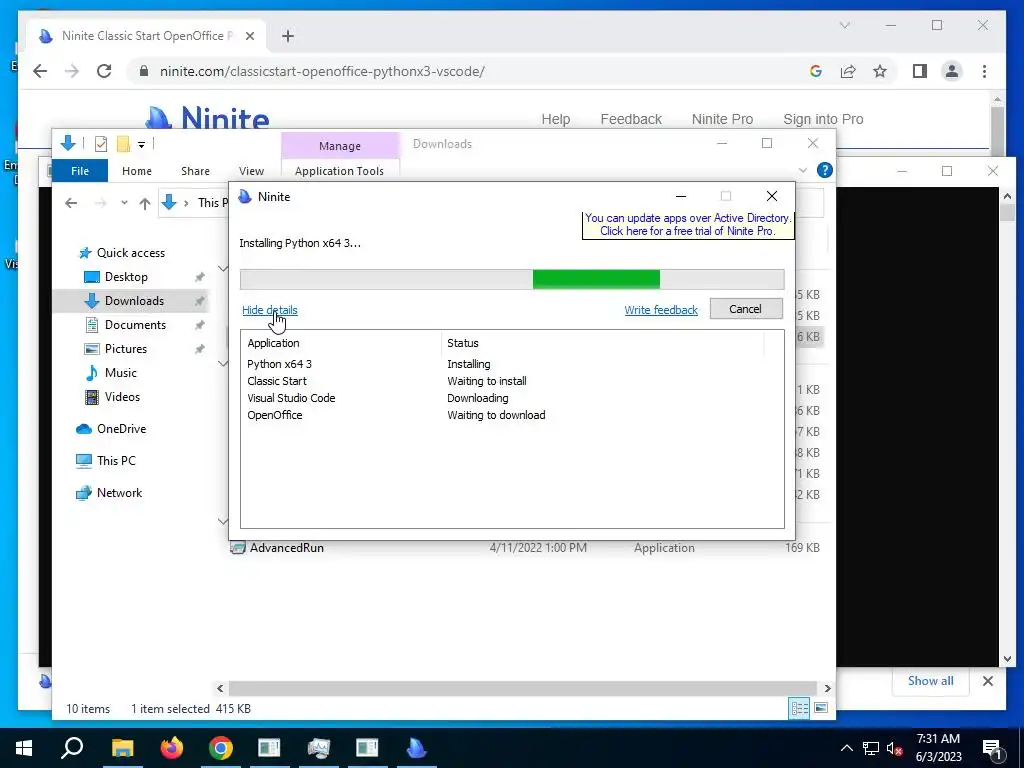Image resolution: width=1024 pixels, height=768 pixels.
Task: Show hidden system tray icons
Action: (x=846, y=748)
